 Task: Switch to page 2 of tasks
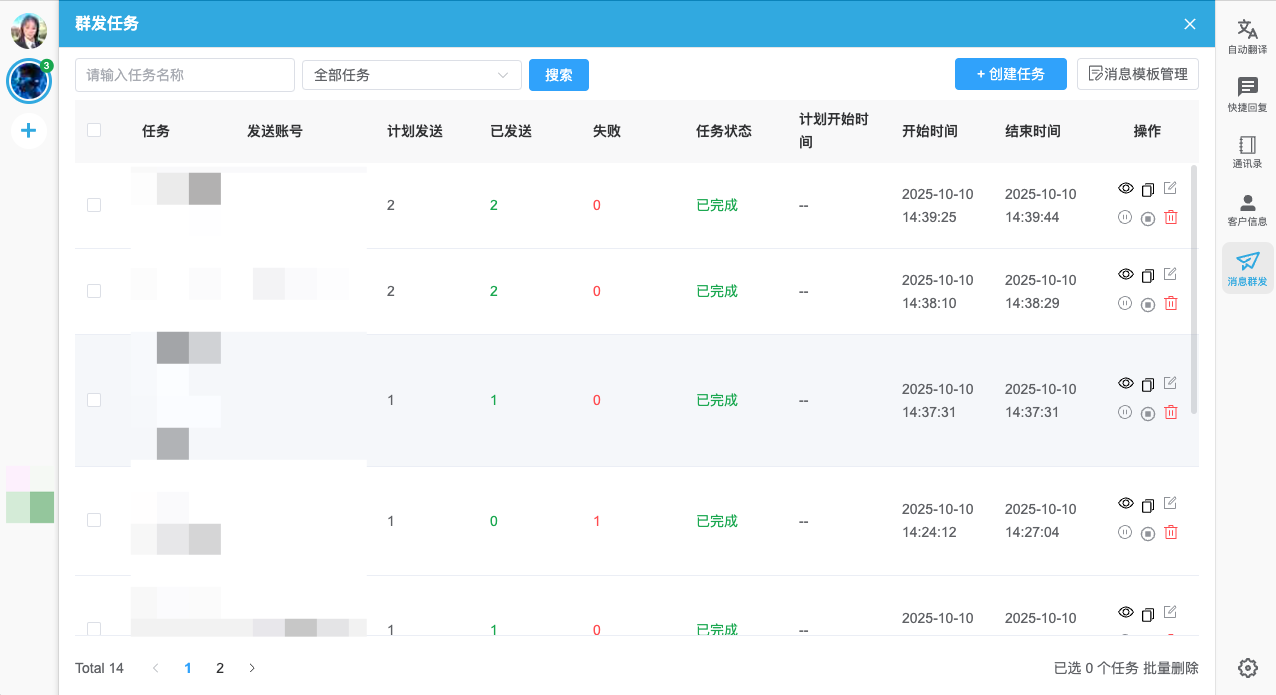coord(220,668)
